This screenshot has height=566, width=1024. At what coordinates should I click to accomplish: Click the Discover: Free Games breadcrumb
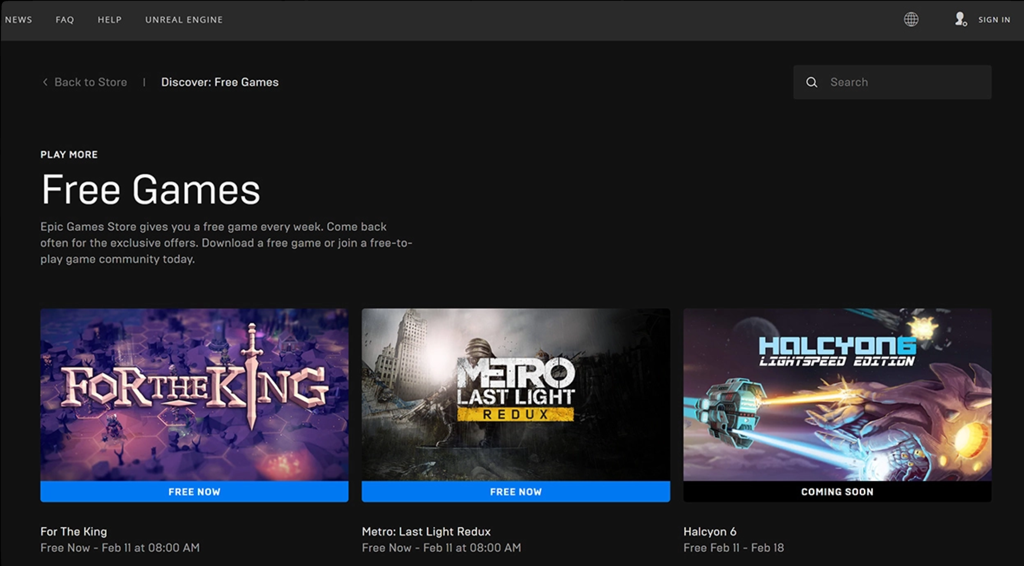220,82
